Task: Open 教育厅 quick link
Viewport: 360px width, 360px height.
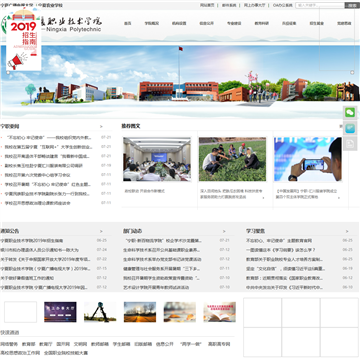Action: (46, 344)
